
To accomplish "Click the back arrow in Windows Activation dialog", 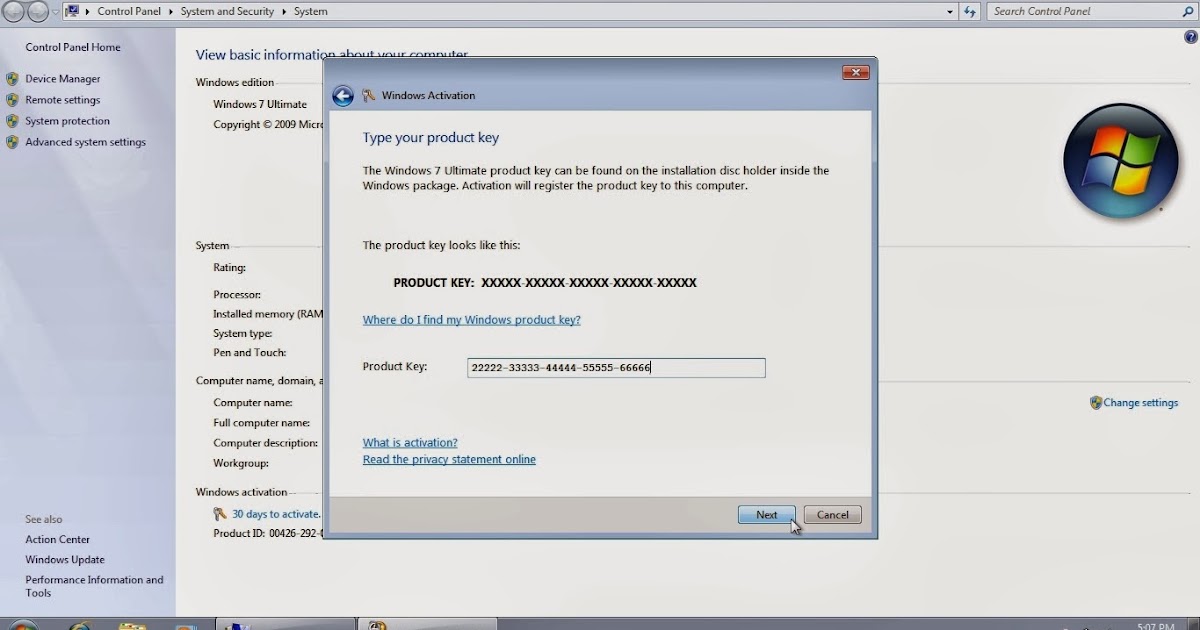I will [343, 96].
